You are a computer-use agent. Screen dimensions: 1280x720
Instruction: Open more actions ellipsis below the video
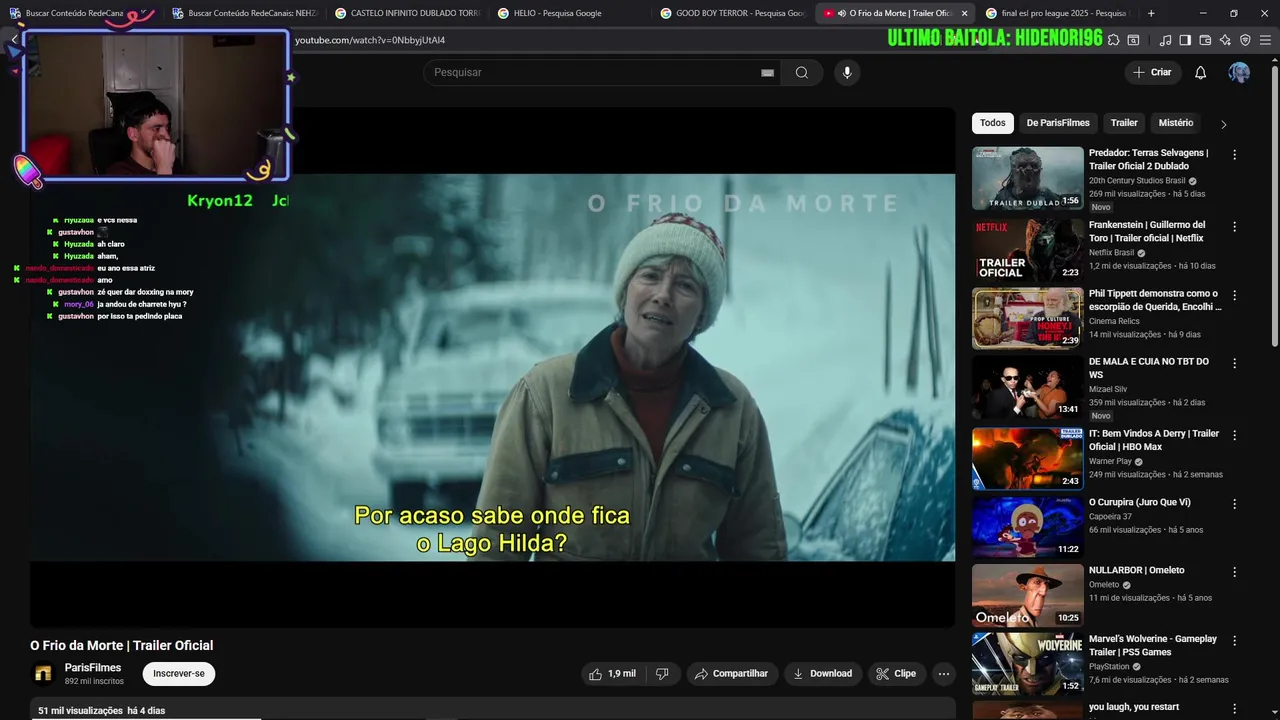point(943,674)
